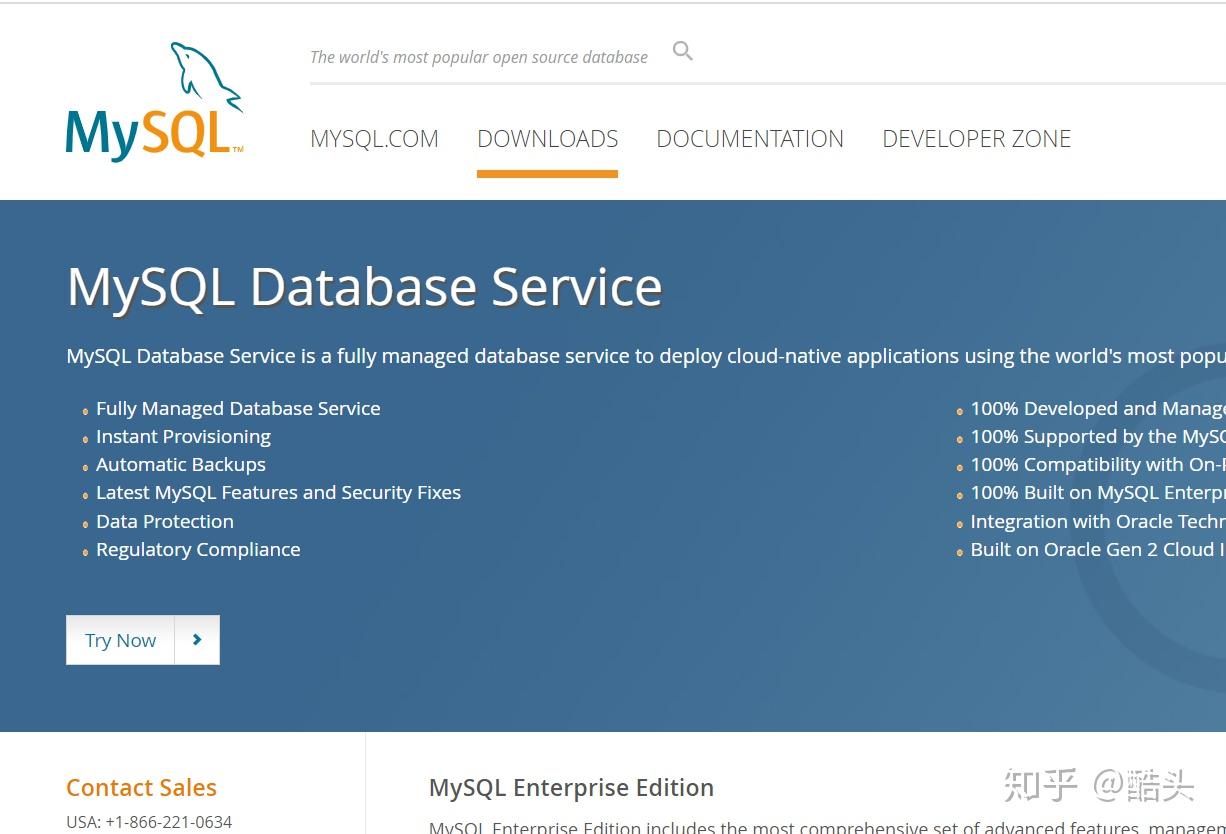
Task: Switch to the DOWNLOADS tab
Action: tap(547, 139)
